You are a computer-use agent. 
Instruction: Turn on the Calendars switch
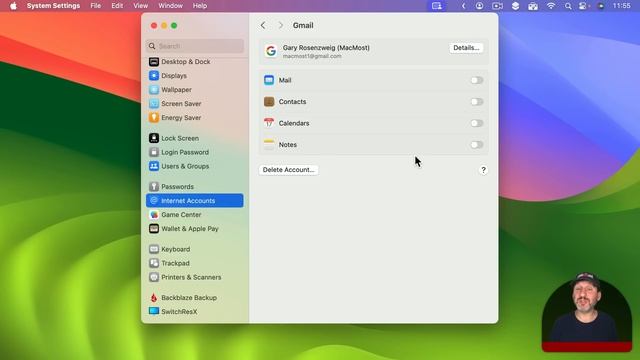(477, 123)
